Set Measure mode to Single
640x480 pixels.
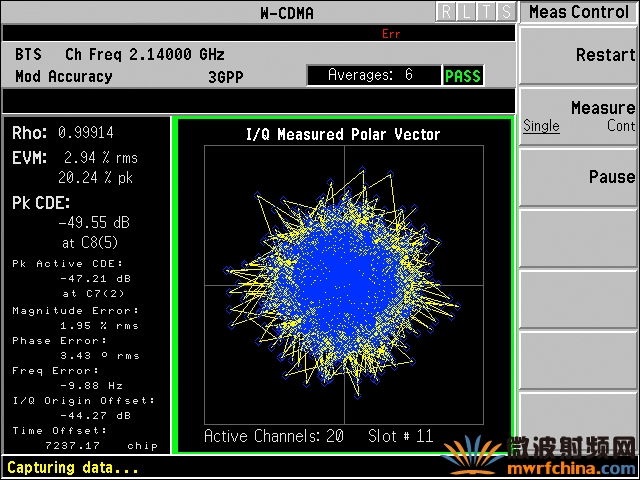541,126
